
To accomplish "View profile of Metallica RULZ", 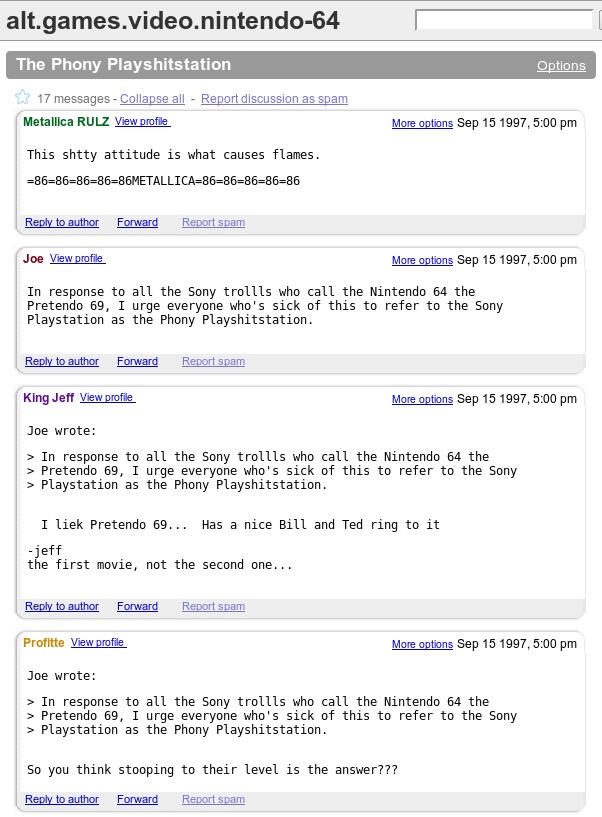I will coord(142,121).
